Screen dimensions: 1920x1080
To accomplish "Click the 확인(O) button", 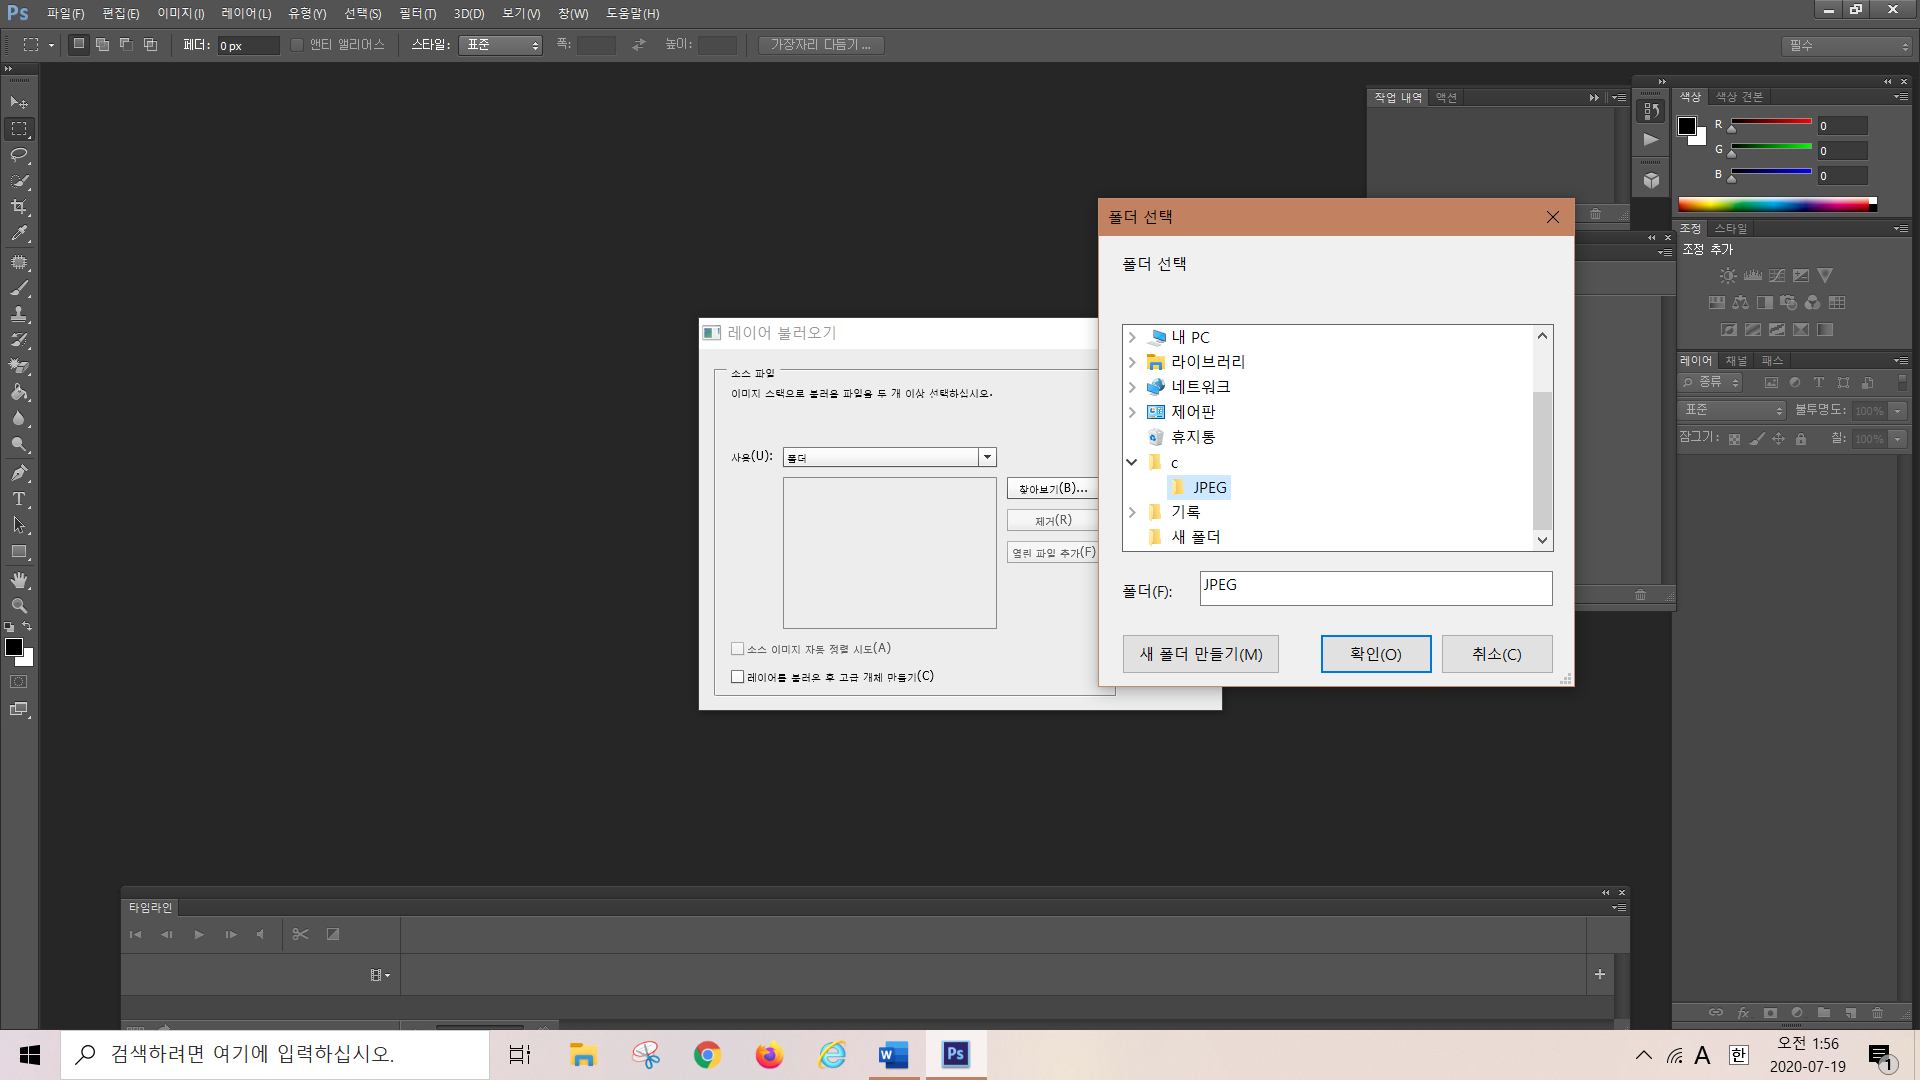I will 1375,654.
